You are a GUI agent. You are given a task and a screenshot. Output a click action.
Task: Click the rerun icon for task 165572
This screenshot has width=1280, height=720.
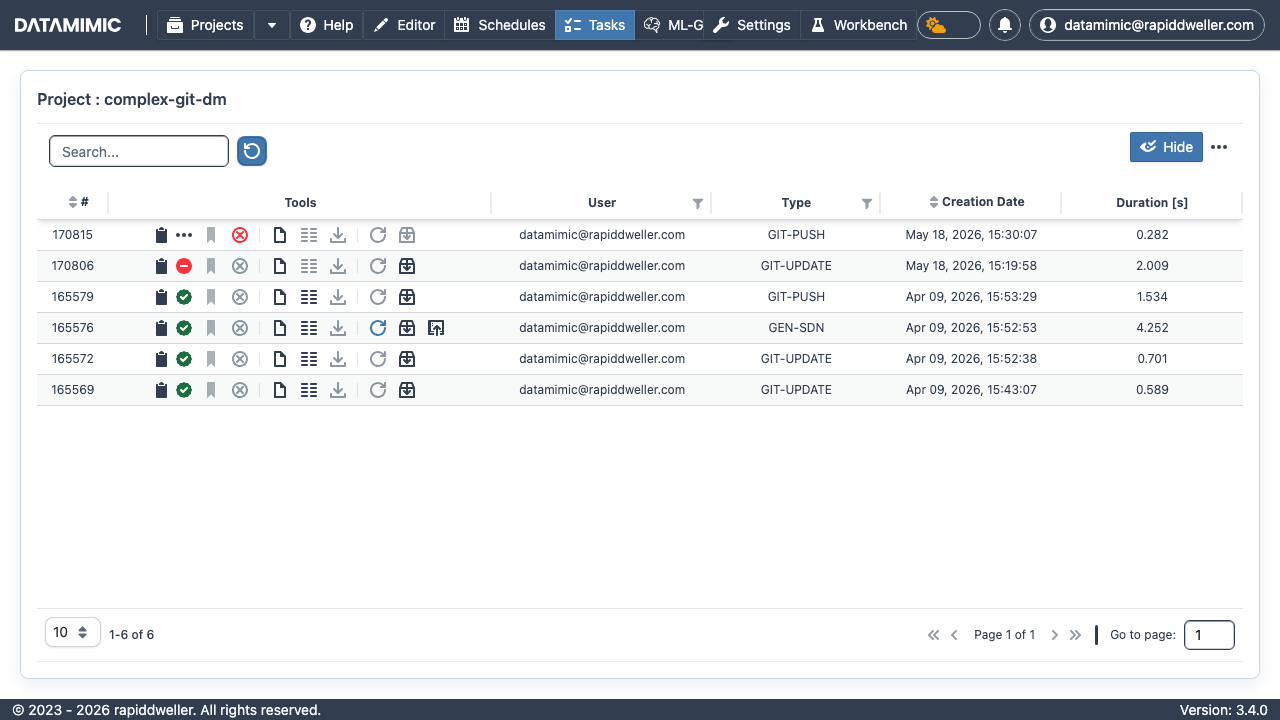click(378, 359)
